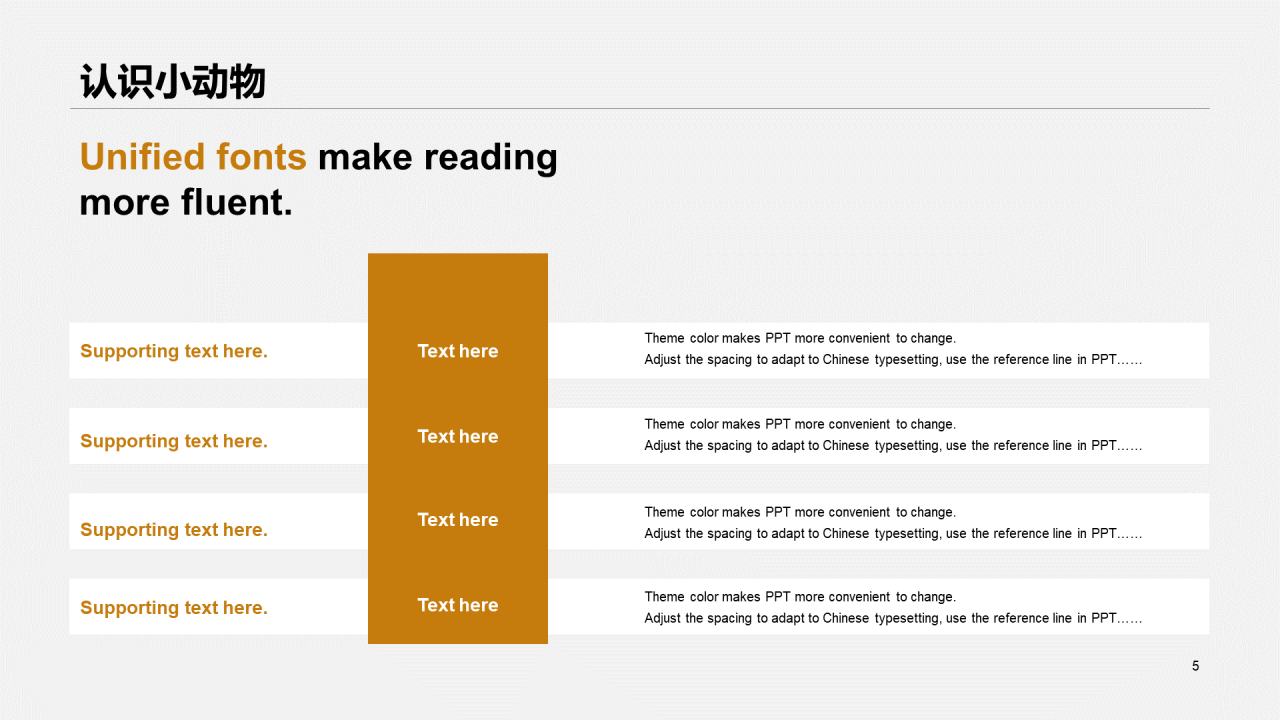Click the black "make reading" heading text
The width and height of the screenshot is (1280, 720).
(438, 158)
